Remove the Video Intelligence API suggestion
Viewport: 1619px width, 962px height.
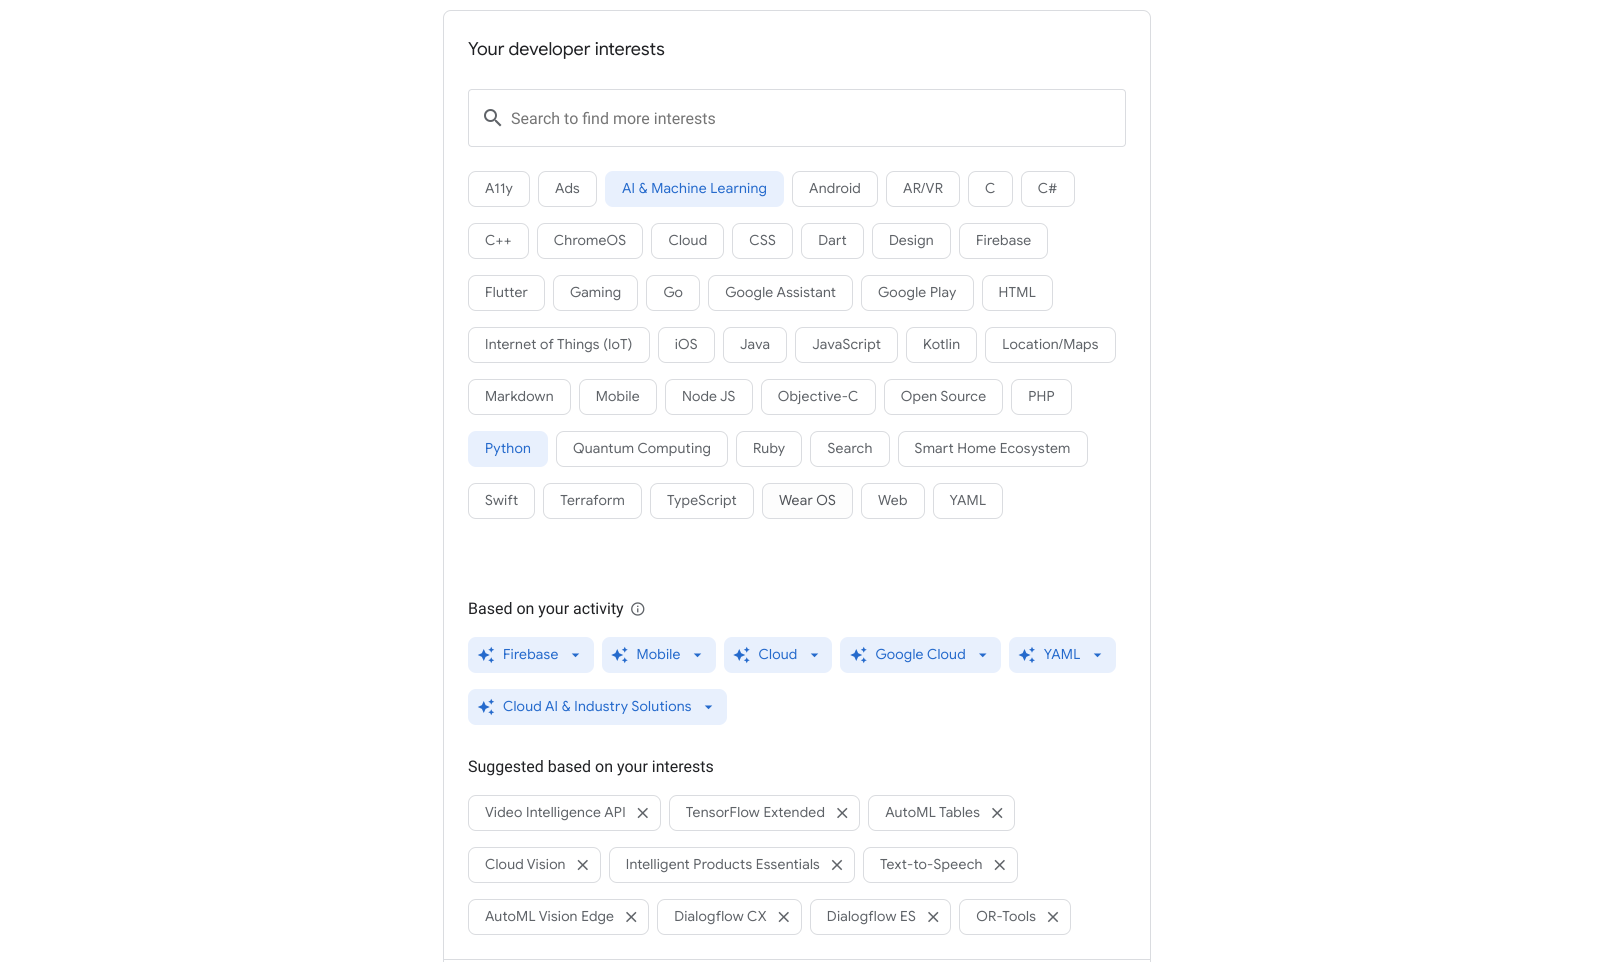pyautogui.click(x=643, y=812)
